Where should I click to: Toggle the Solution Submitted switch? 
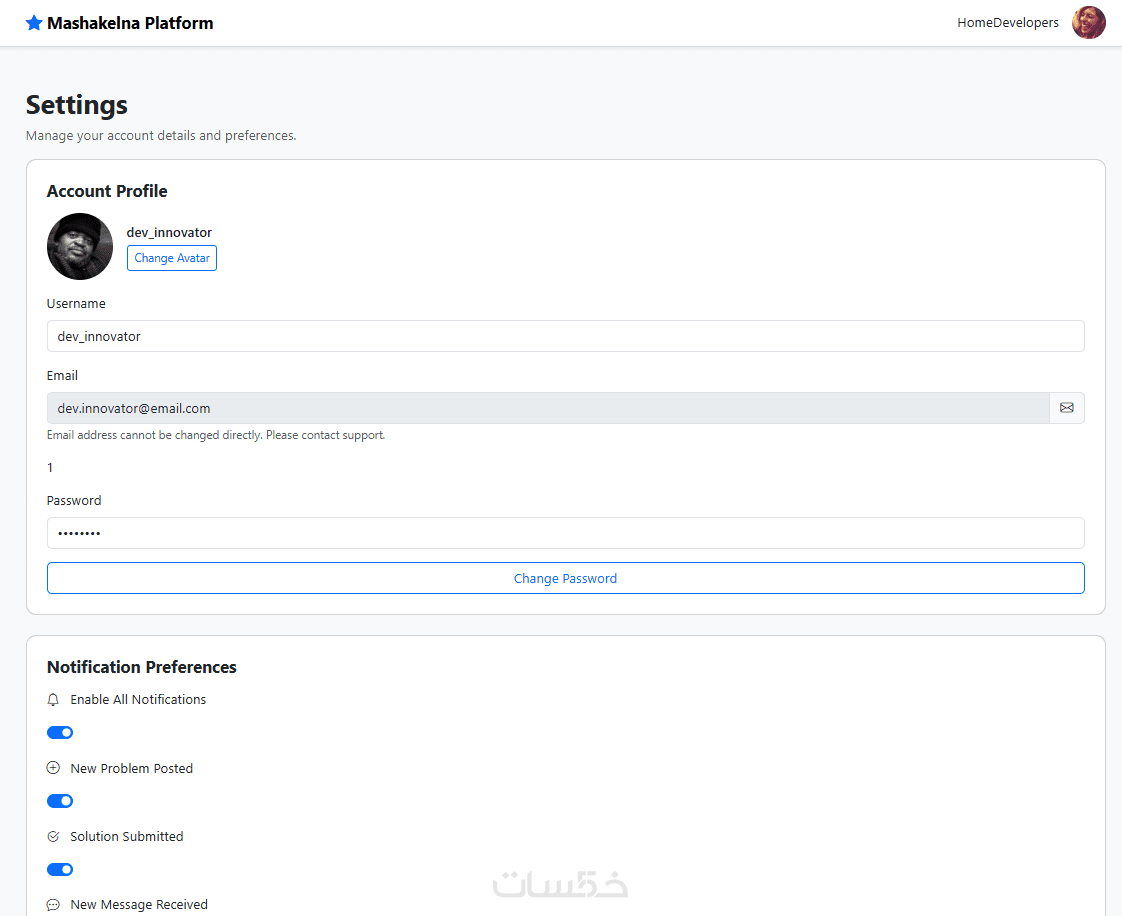(x=60, y=869)
